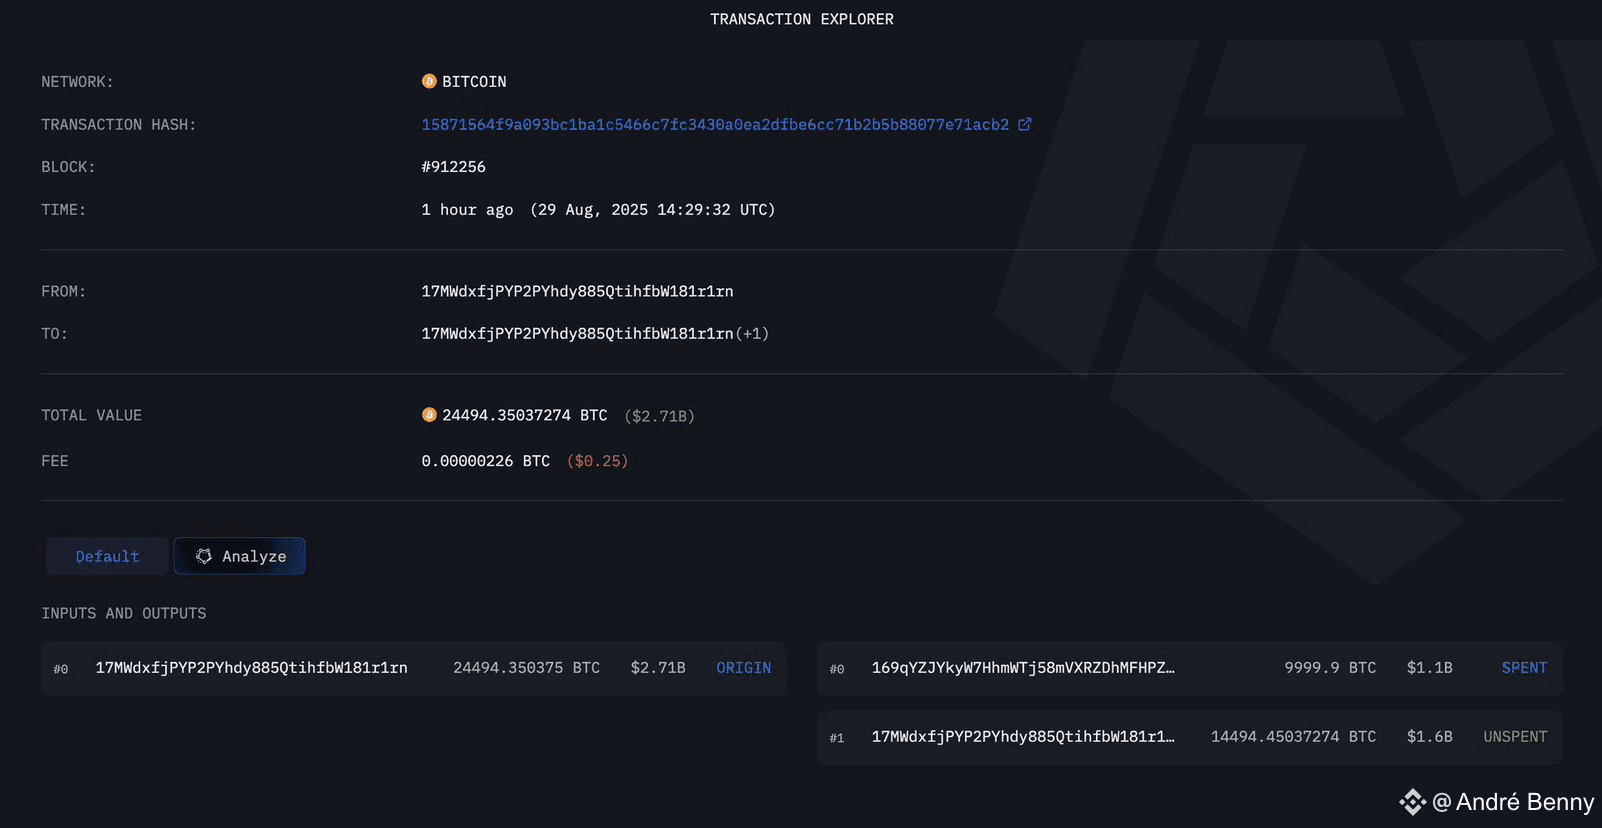Click the total value 24494.35037274 BTC
The image size is (1602, 828).
pos(525,415)
